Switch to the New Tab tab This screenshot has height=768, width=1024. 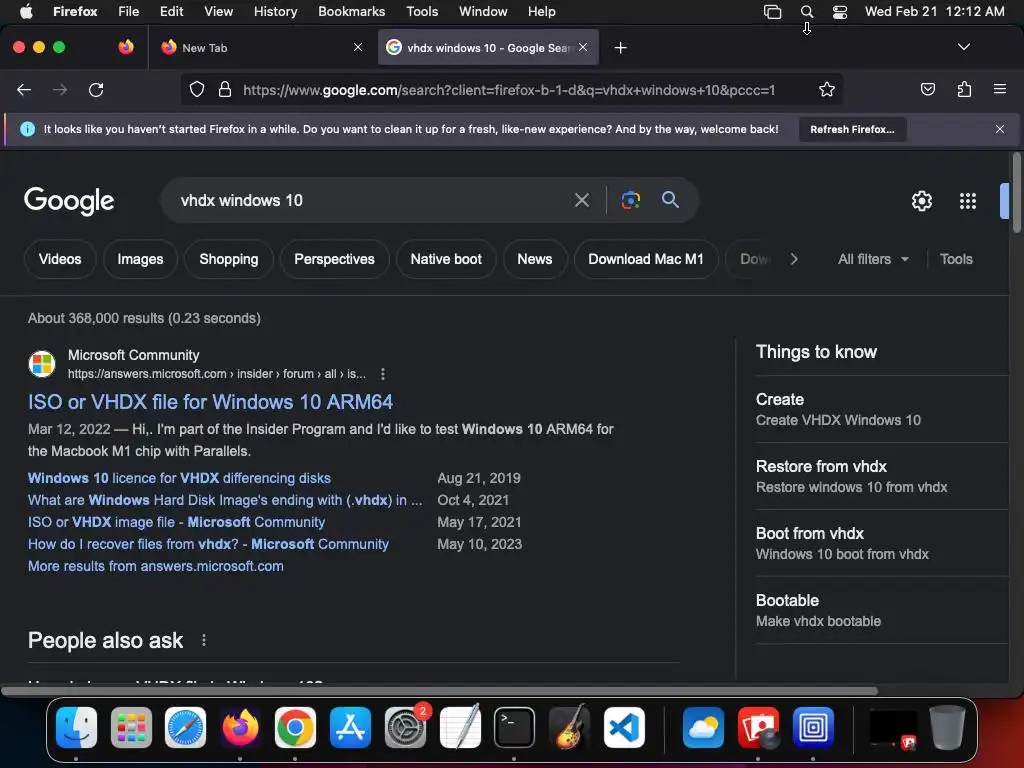click(x=261, y=48)
